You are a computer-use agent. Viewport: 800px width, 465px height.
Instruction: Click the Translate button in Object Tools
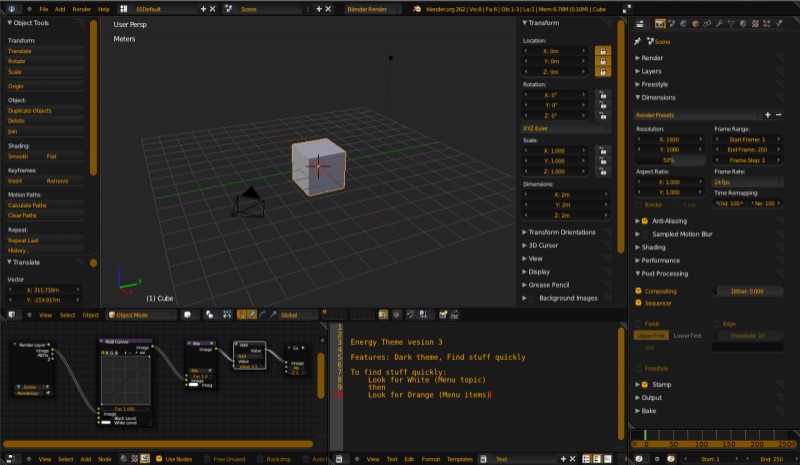[45, 51]
